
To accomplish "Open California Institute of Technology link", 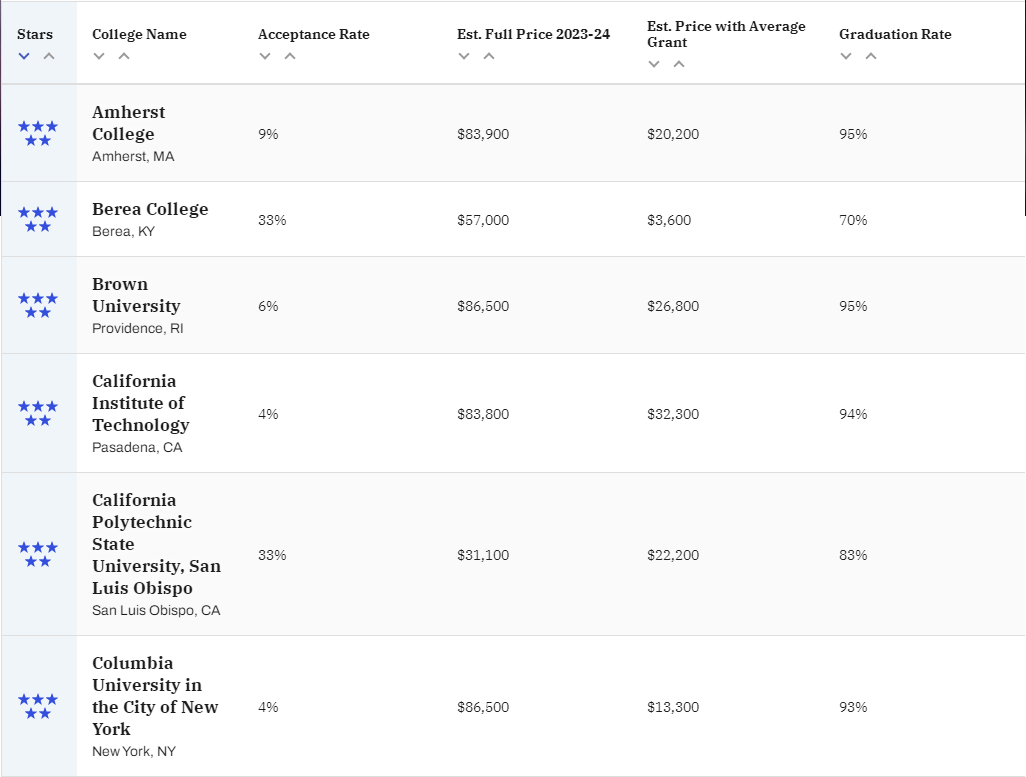I will 140,403.
